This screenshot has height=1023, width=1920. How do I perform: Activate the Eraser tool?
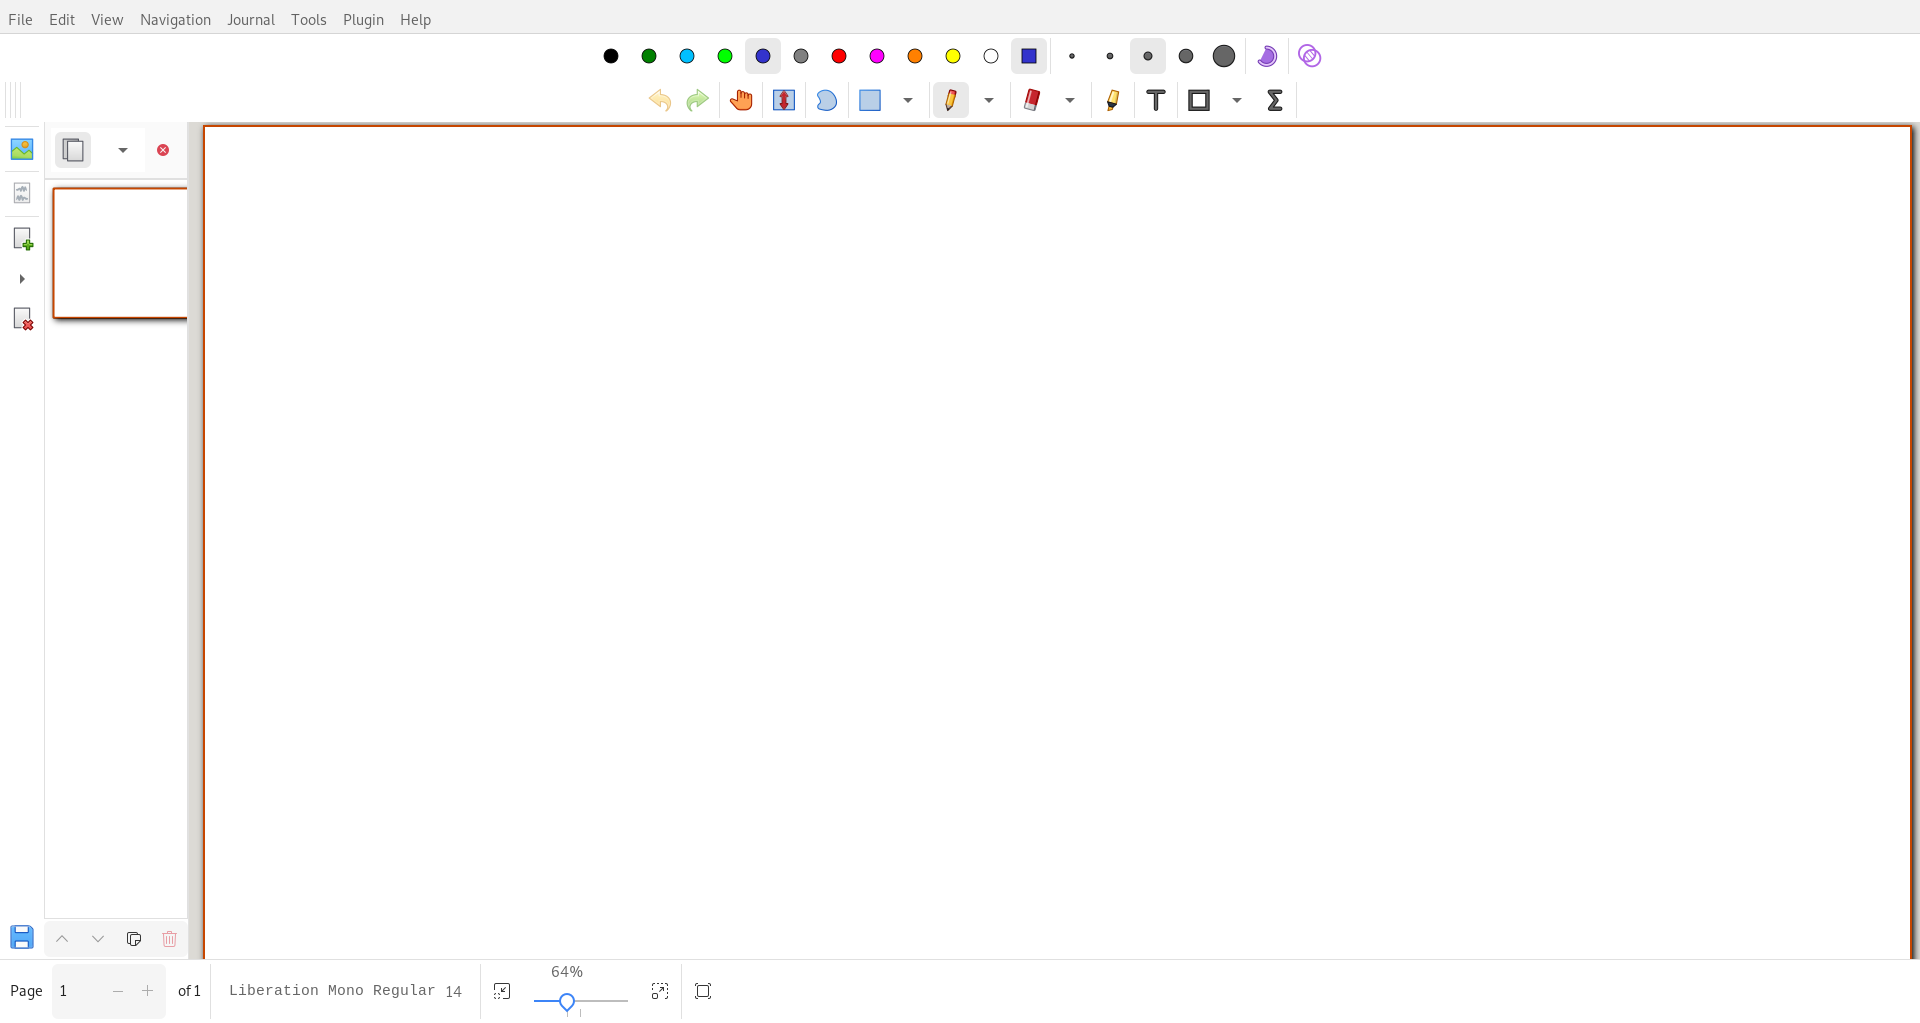(x=1032, y=100)
